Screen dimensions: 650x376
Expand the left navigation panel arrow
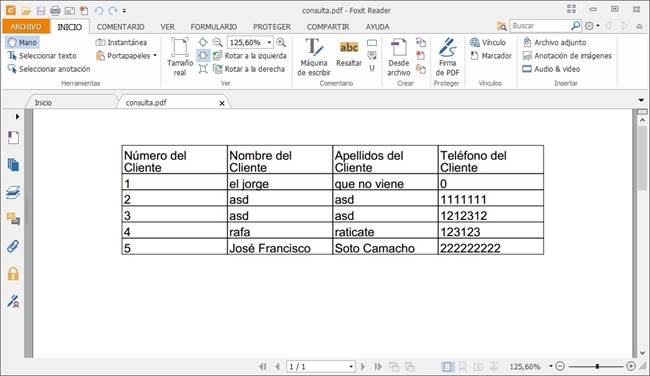(x=17, y=117)
